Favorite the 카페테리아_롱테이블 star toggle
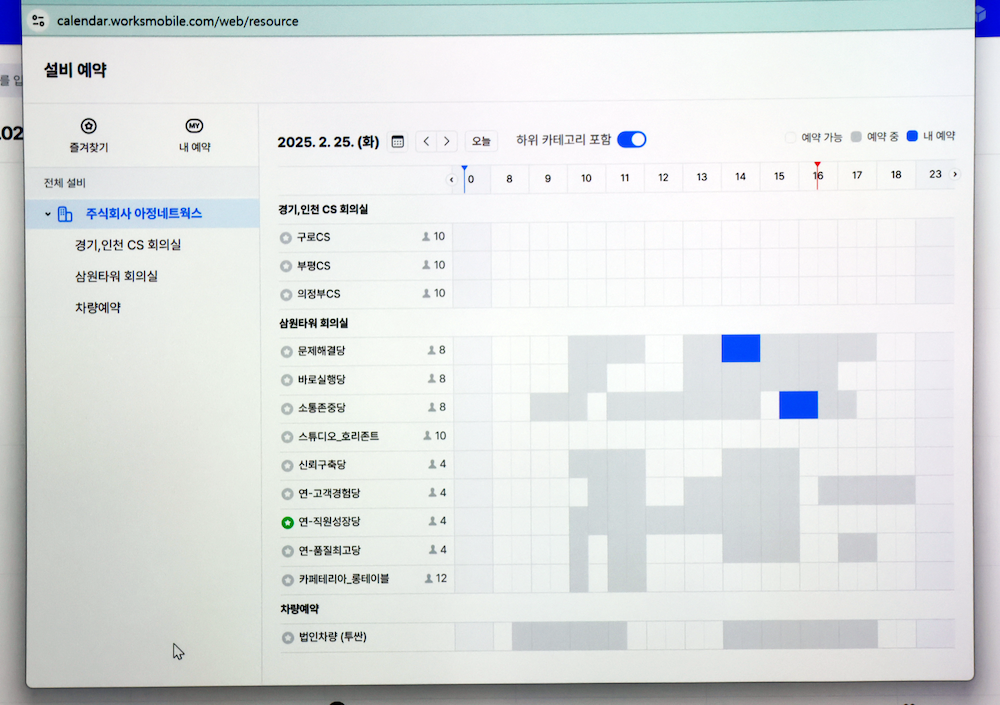 [x=287, y=580]
